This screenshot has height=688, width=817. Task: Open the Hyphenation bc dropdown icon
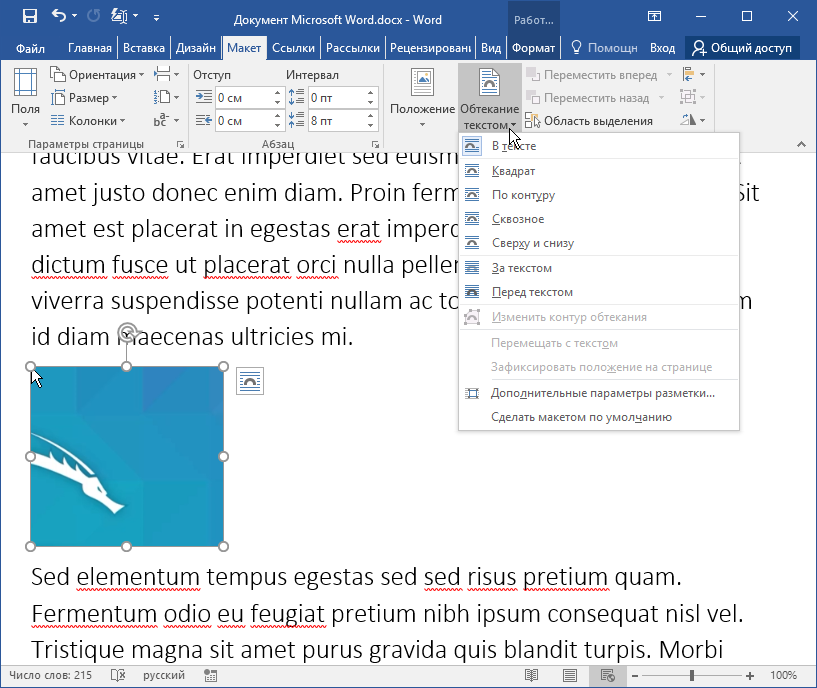pos(167,120)
